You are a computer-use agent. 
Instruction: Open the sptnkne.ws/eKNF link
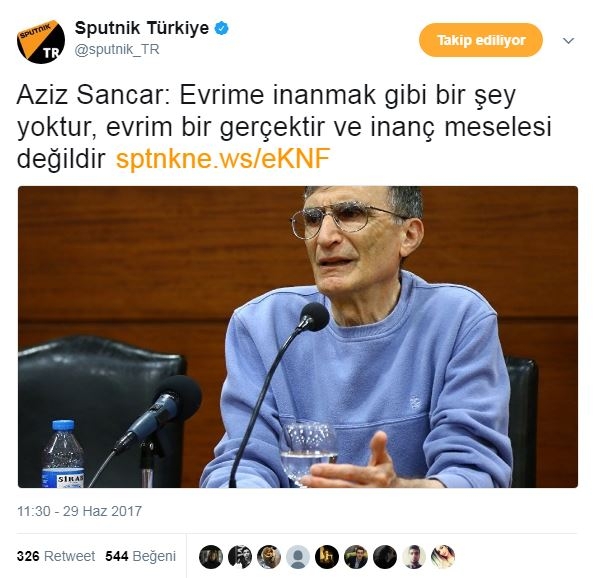coord(223,159)
